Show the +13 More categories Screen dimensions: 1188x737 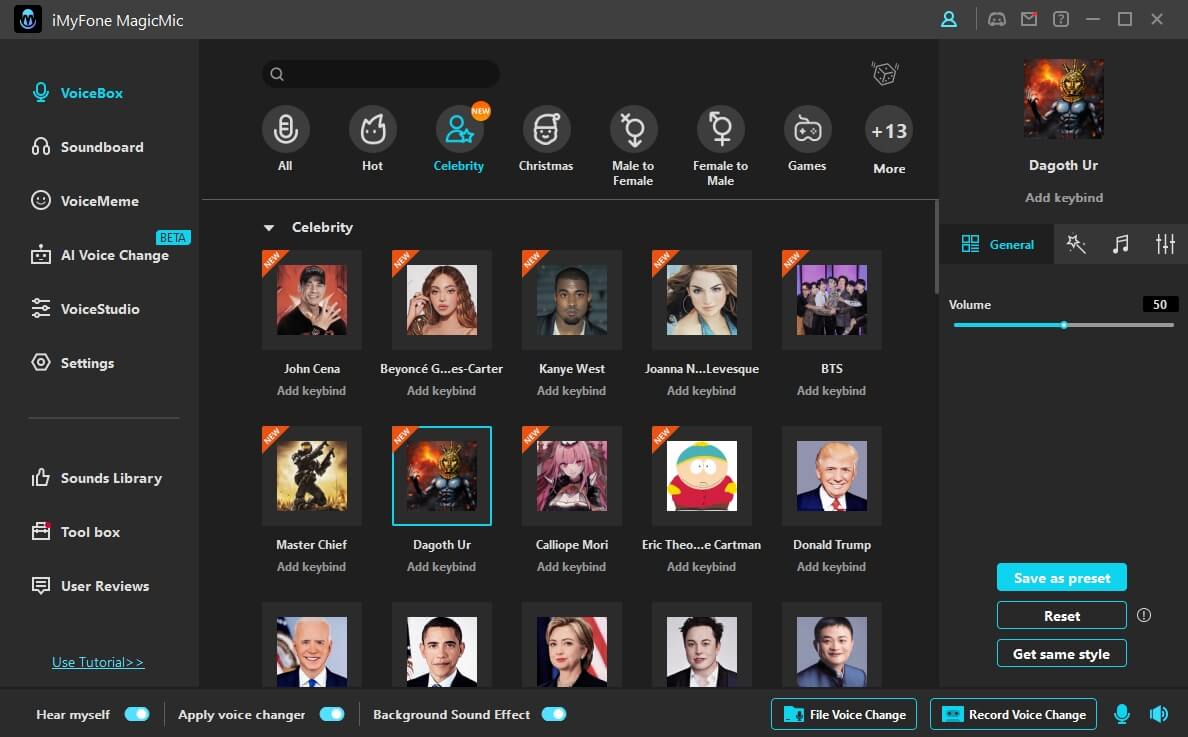click(889, 131)
